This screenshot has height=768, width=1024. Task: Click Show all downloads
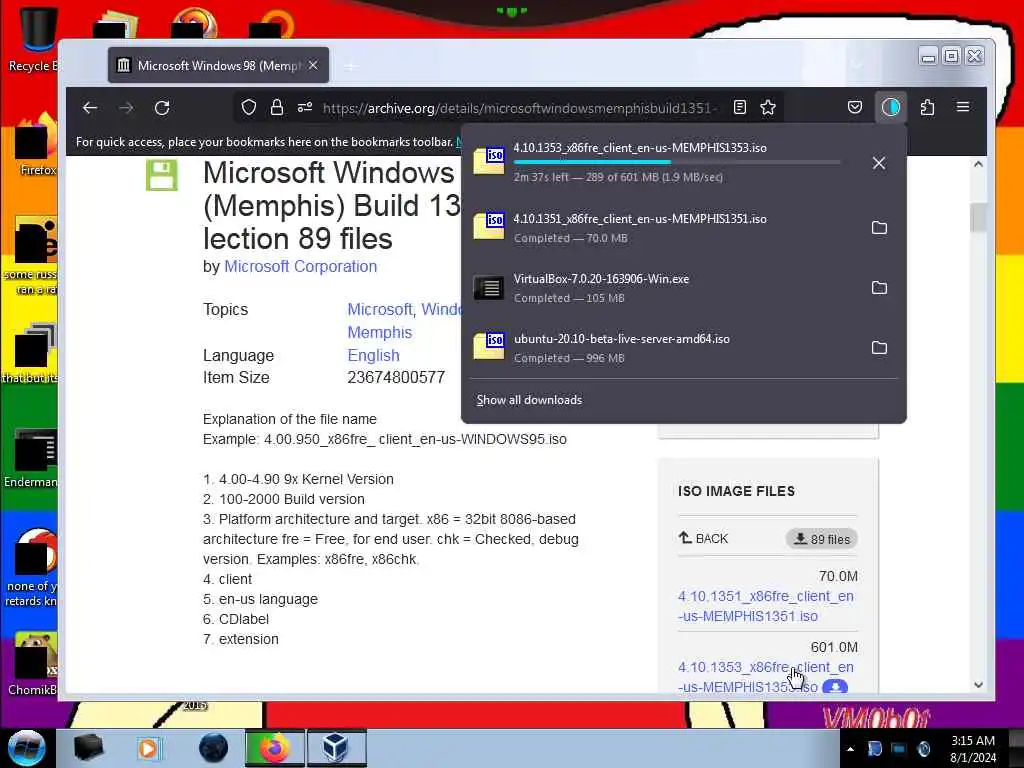point(529,400)
